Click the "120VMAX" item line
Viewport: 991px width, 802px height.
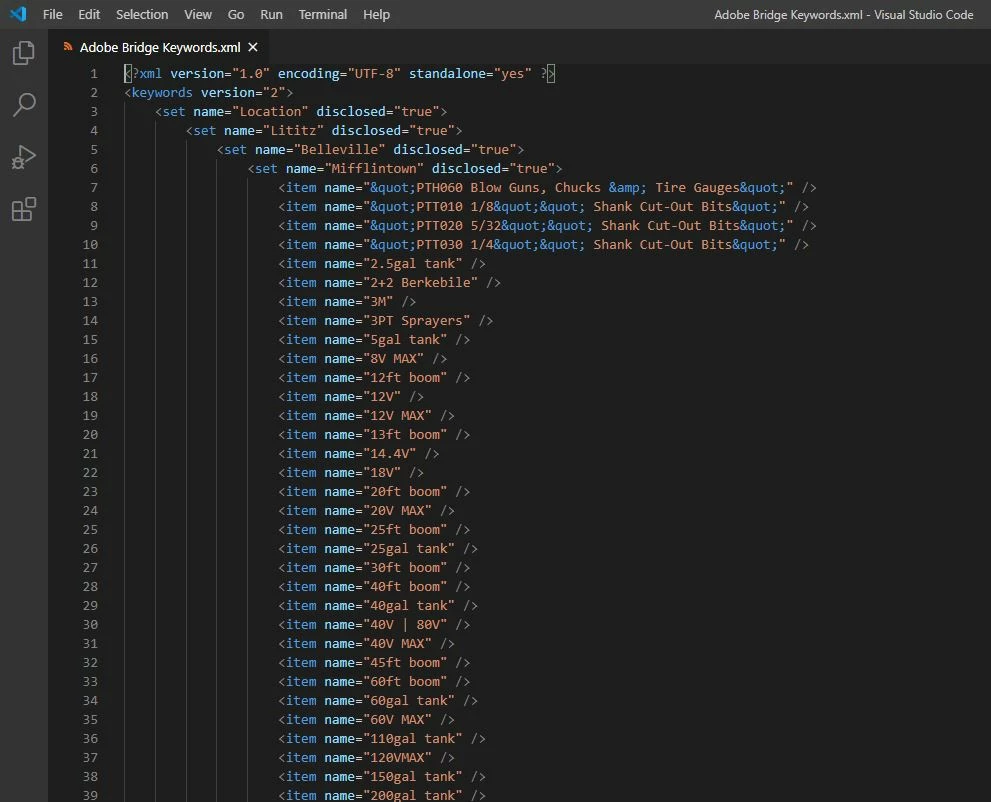(x=367, y=757)
